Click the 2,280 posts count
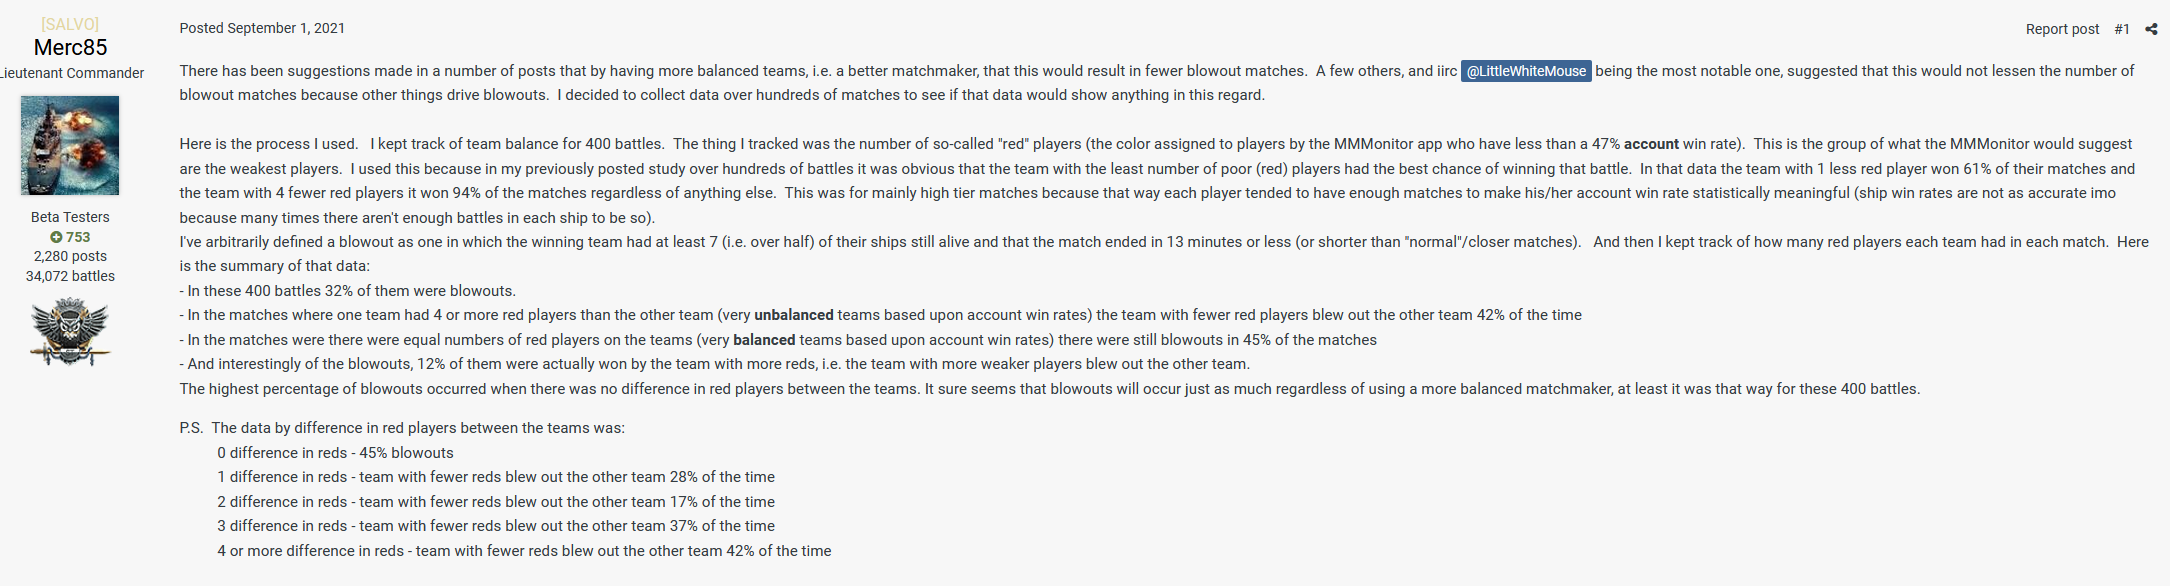The height and width of the screenshot is (586, 2170). pos(70,256)
